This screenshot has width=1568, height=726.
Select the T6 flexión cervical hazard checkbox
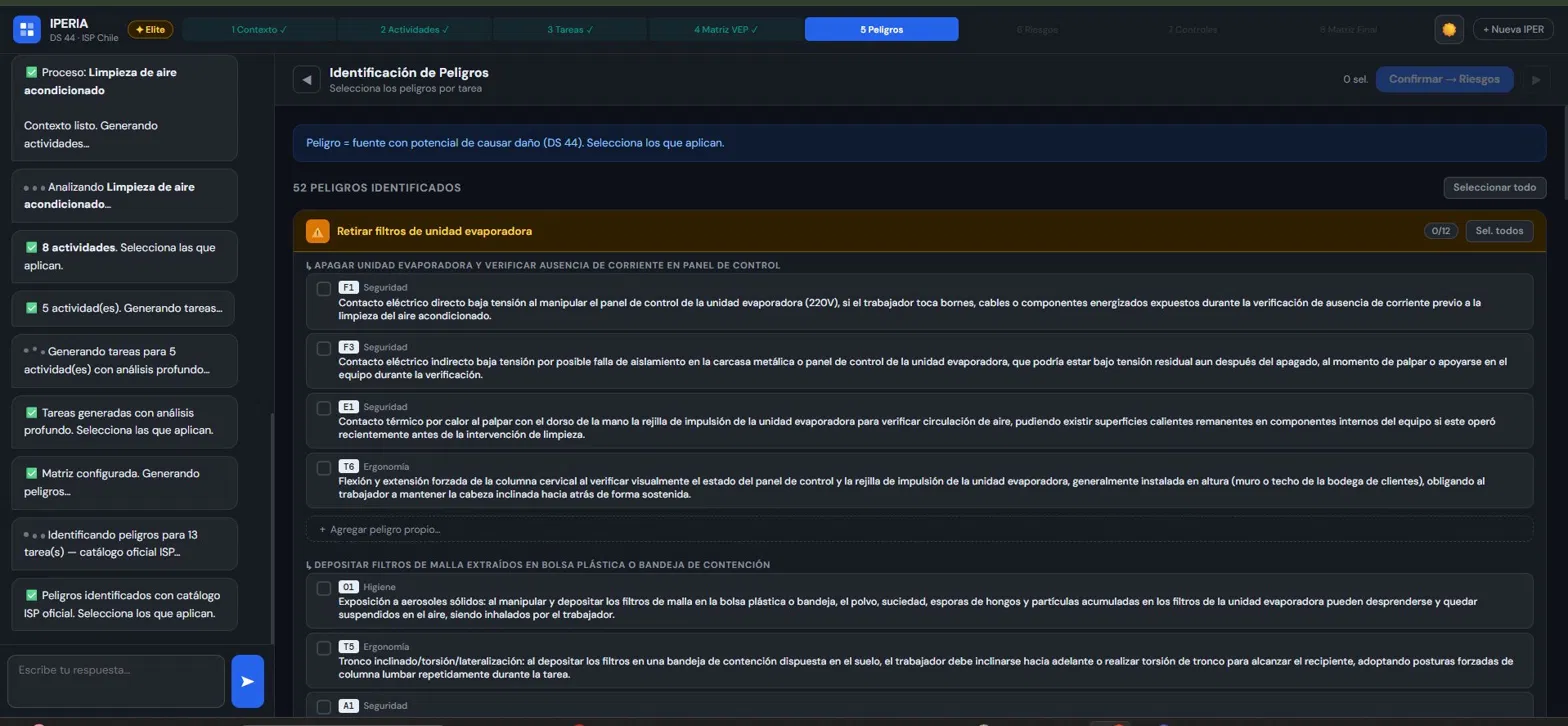click(323, 467)
